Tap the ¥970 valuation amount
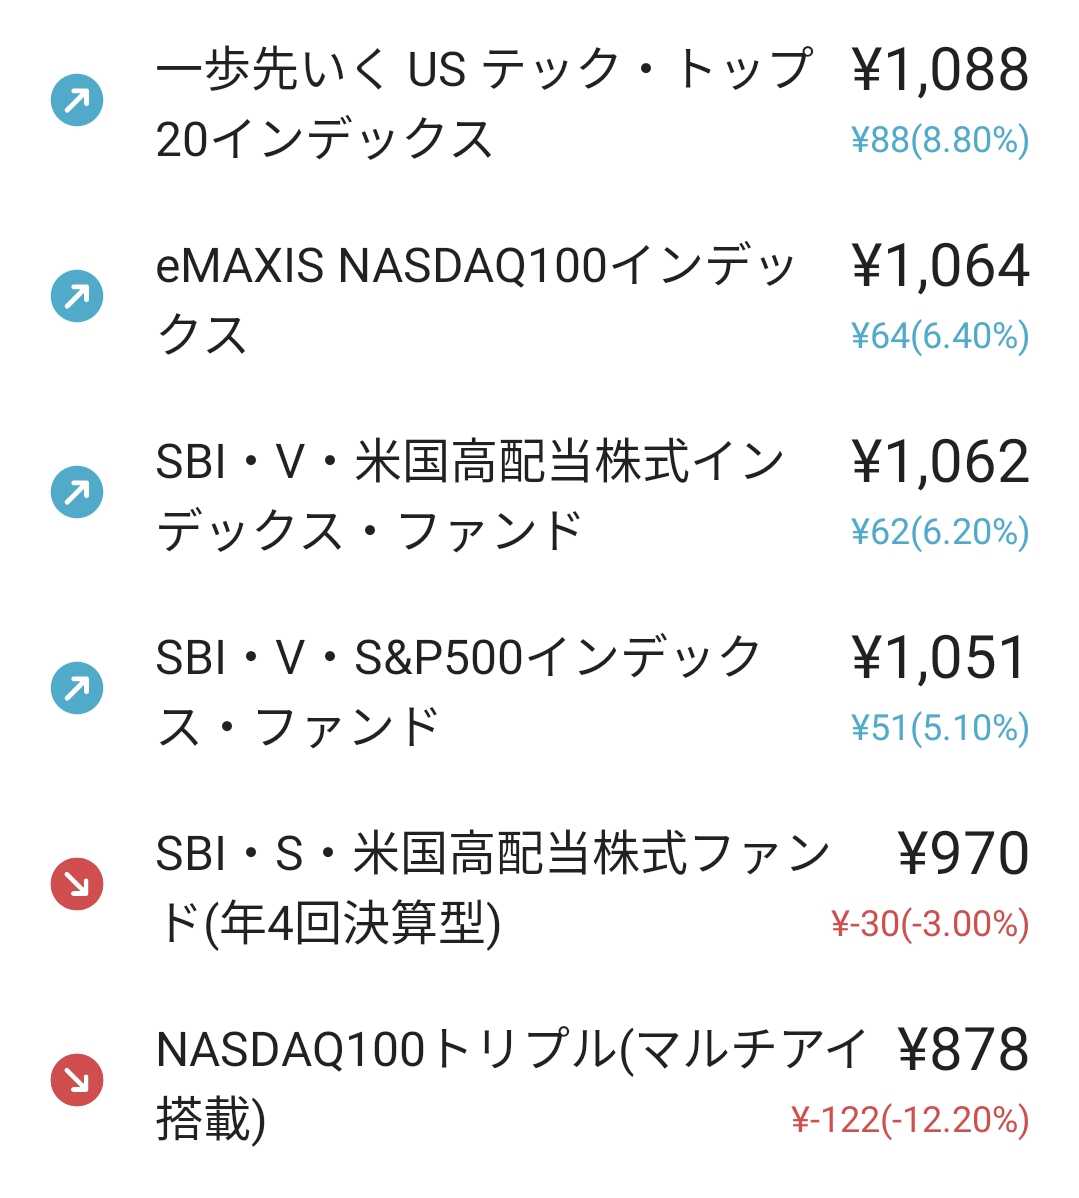Viewport: 1079px width, 1198px height. pyautogui.click(x=964, y=854)
